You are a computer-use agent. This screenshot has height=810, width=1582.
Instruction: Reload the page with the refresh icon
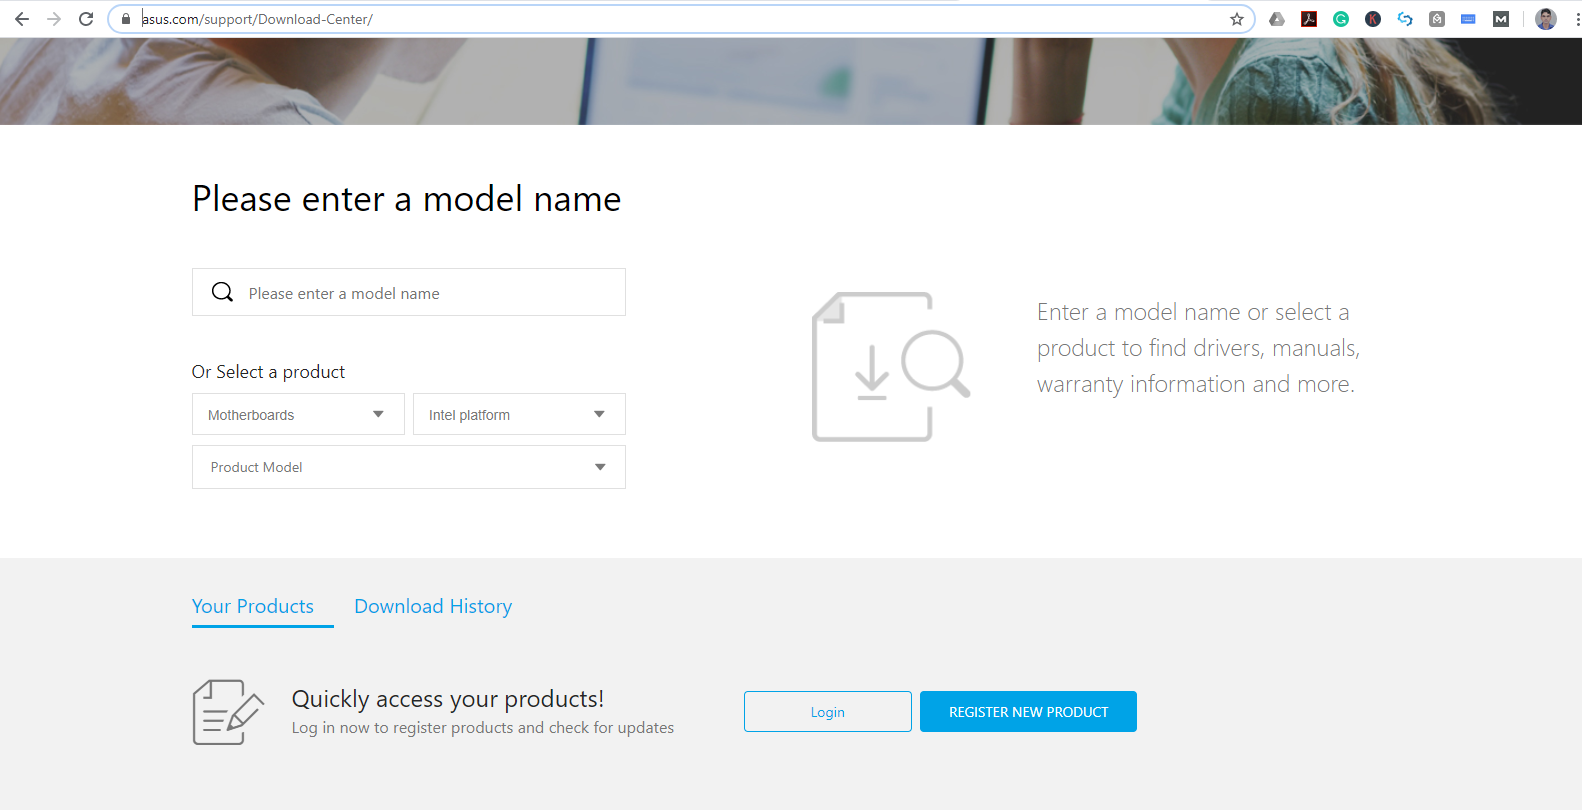pos(86,19)
